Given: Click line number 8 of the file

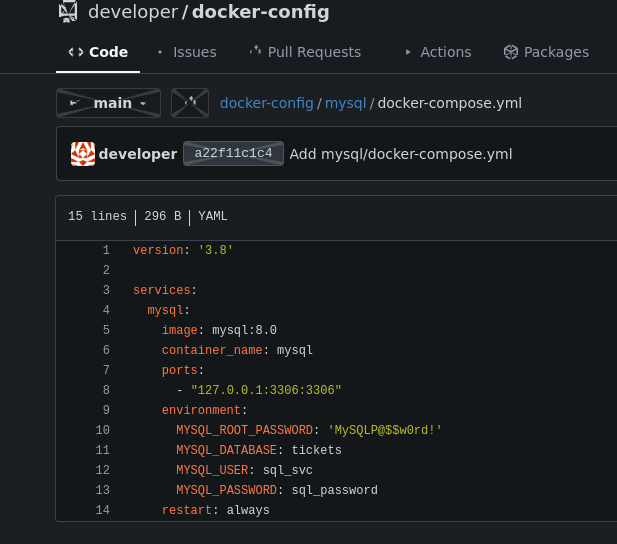Looking at the screenshot, I should pyautogui.click(x=106, y=390).
